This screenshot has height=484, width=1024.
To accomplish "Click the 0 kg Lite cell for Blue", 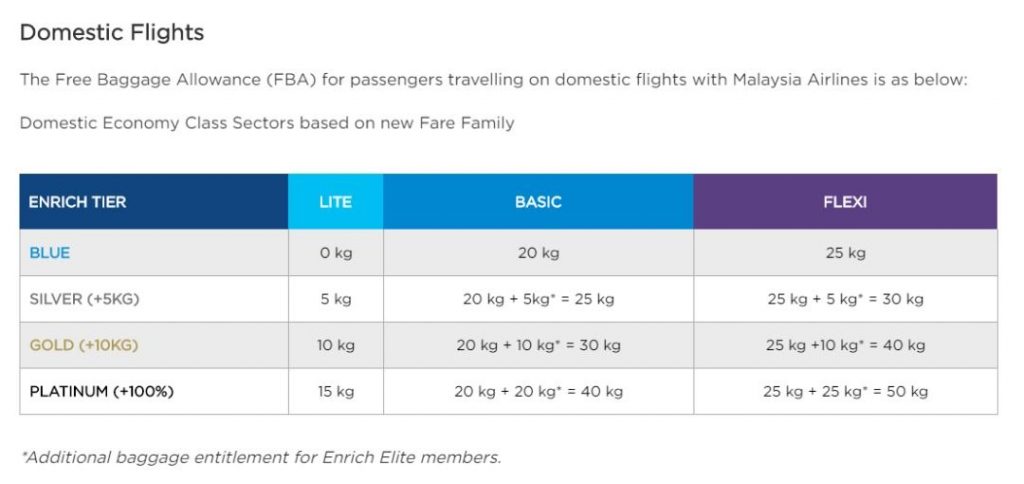I will [x=336, y=253].
